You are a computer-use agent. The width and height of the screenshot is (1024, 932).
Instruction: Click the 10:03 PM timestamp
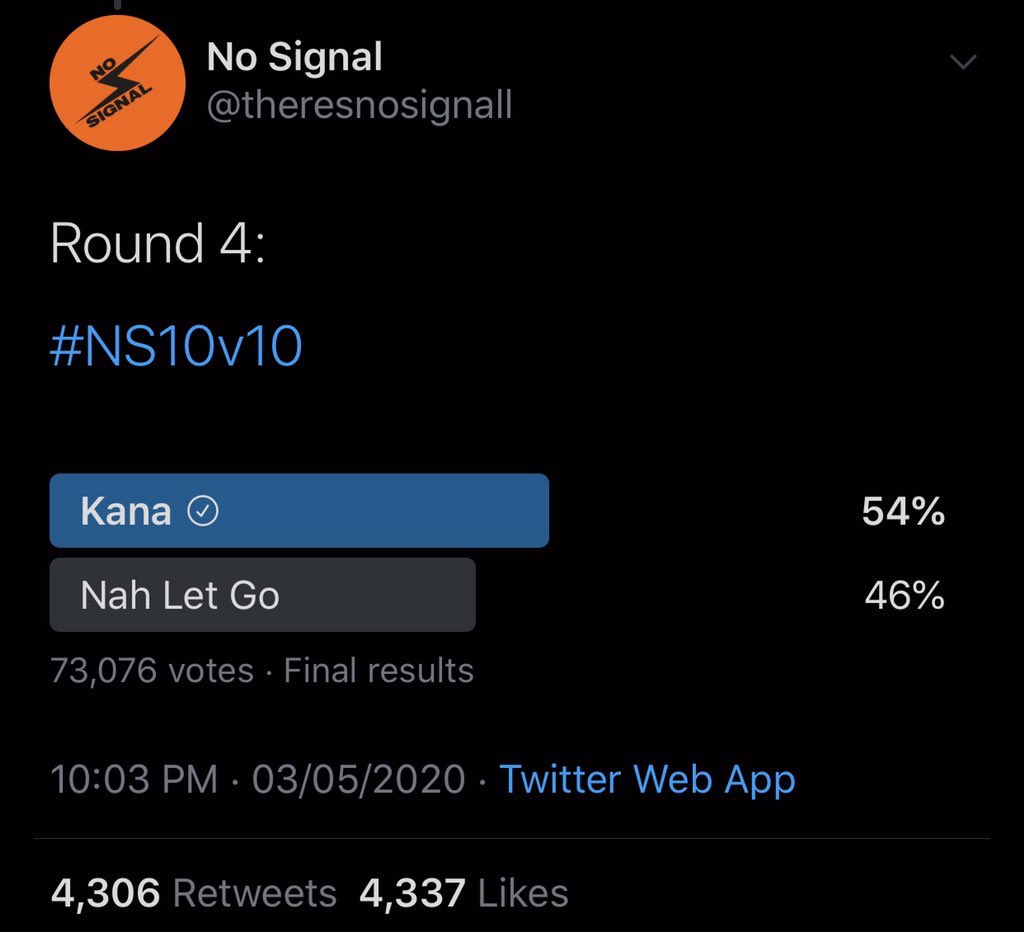click(x=134, y=779)
